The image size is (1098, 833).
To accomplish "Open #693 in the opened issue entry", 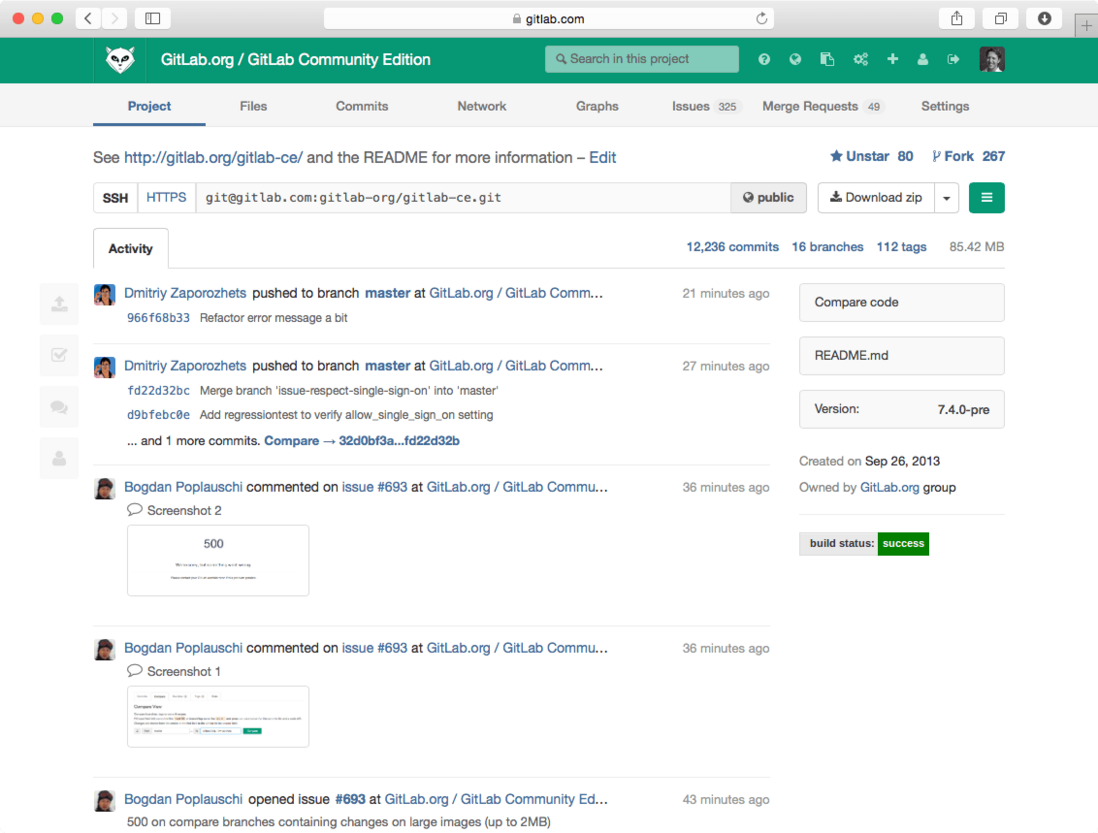I will tap(350, 799).
